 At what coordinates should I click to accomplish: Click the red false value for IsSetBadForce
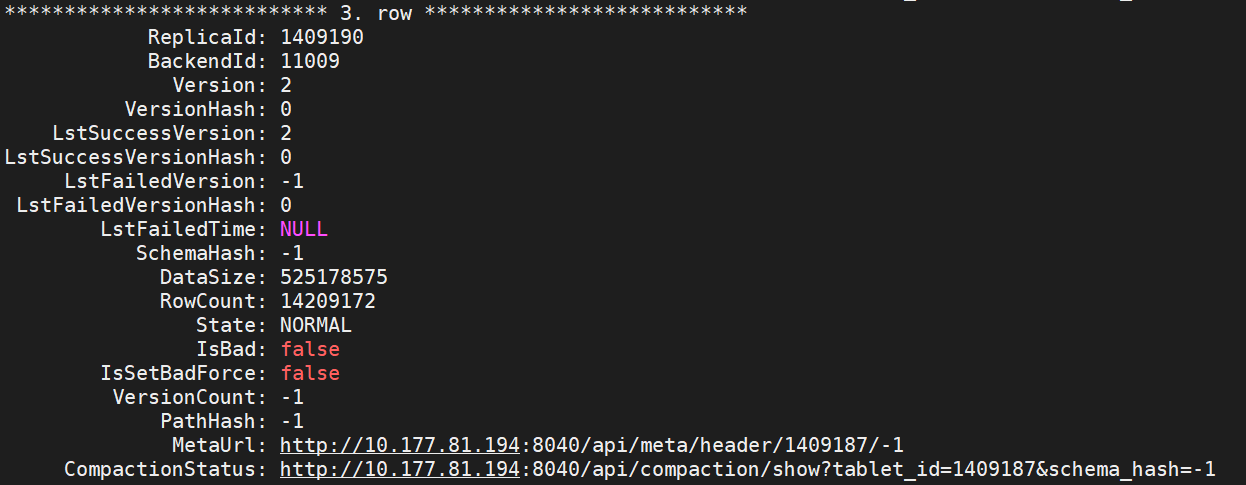(x=310, y=373)
